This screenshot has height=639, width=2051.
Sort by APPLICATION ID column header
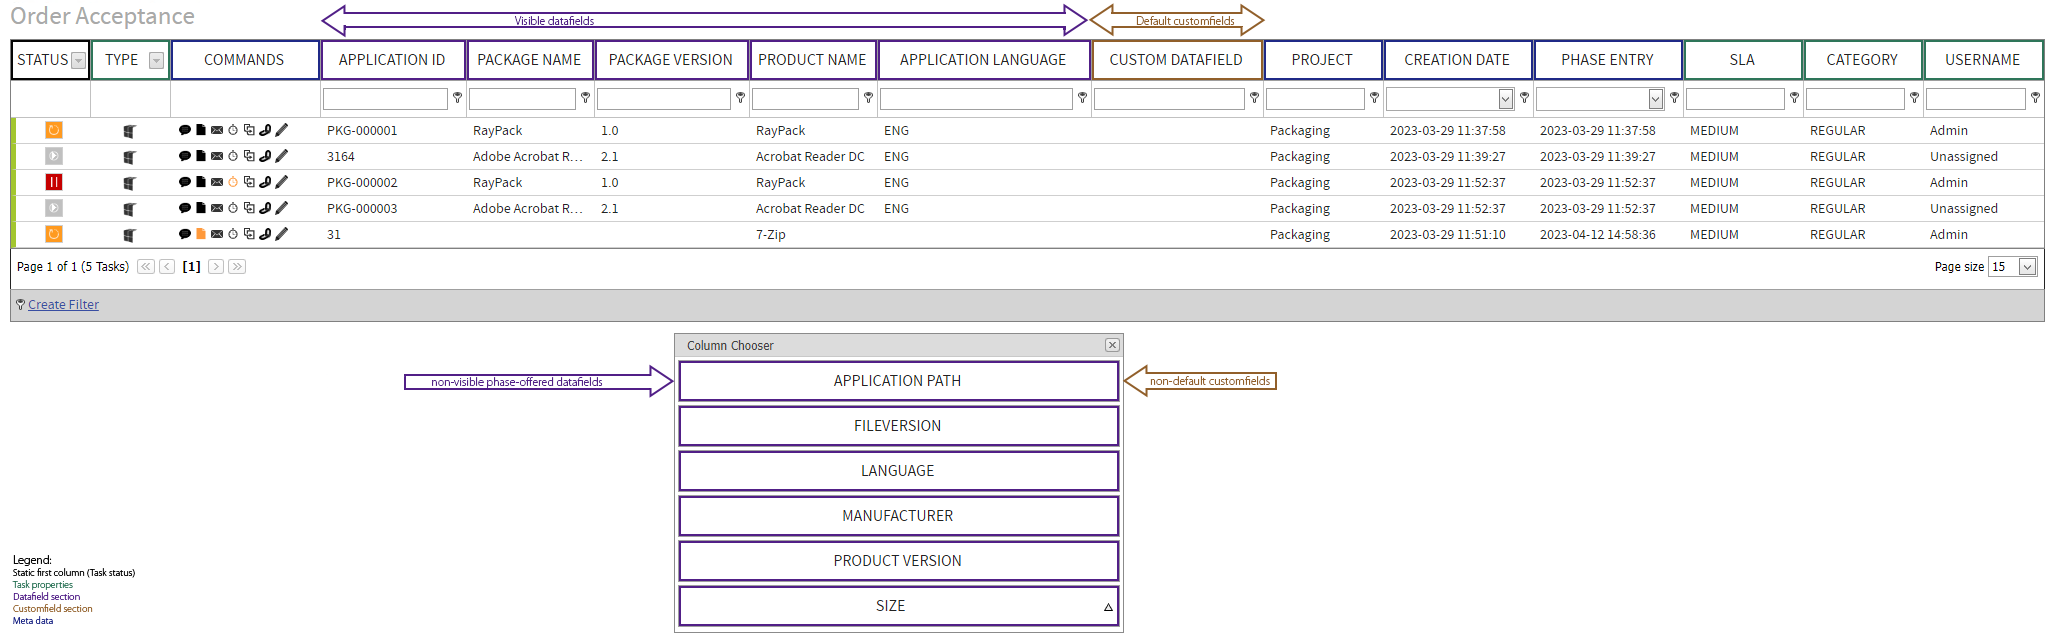[x=392, y=60]
